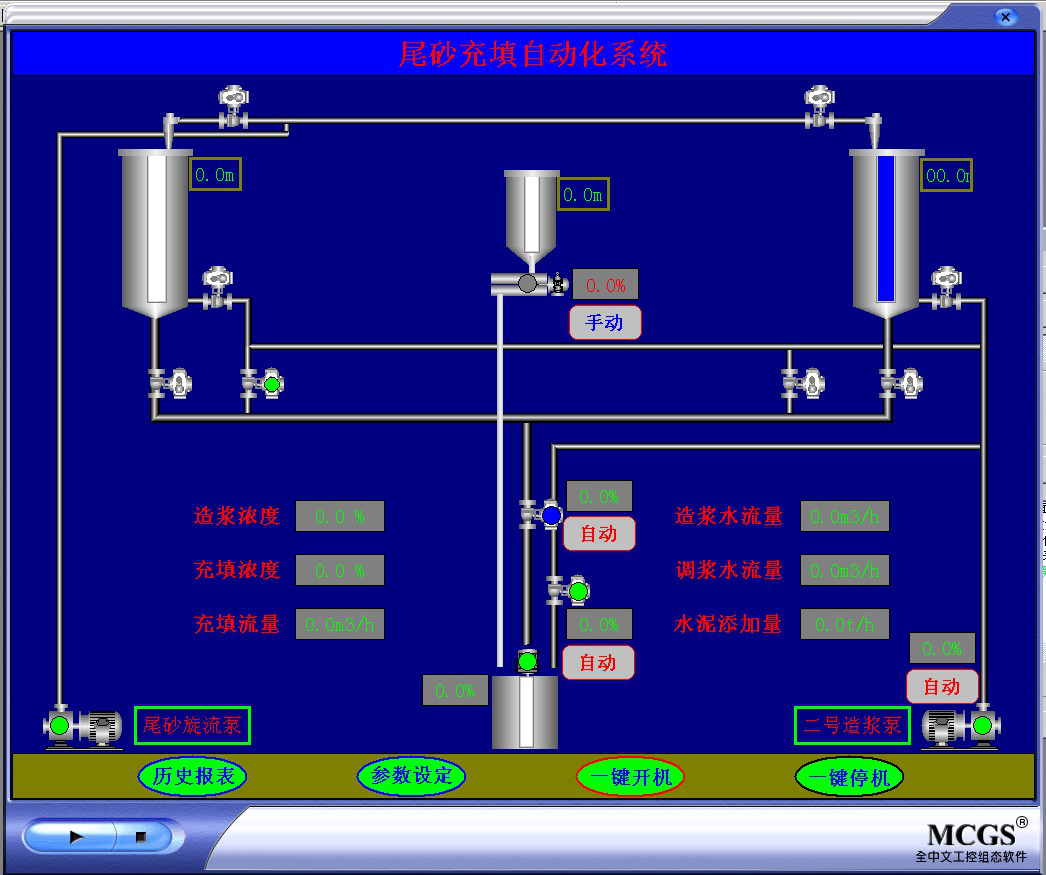Click the 二号造浆泵 pump icon at bottom right
This screenshot has width=1046, height=875.
coord(960,726)
